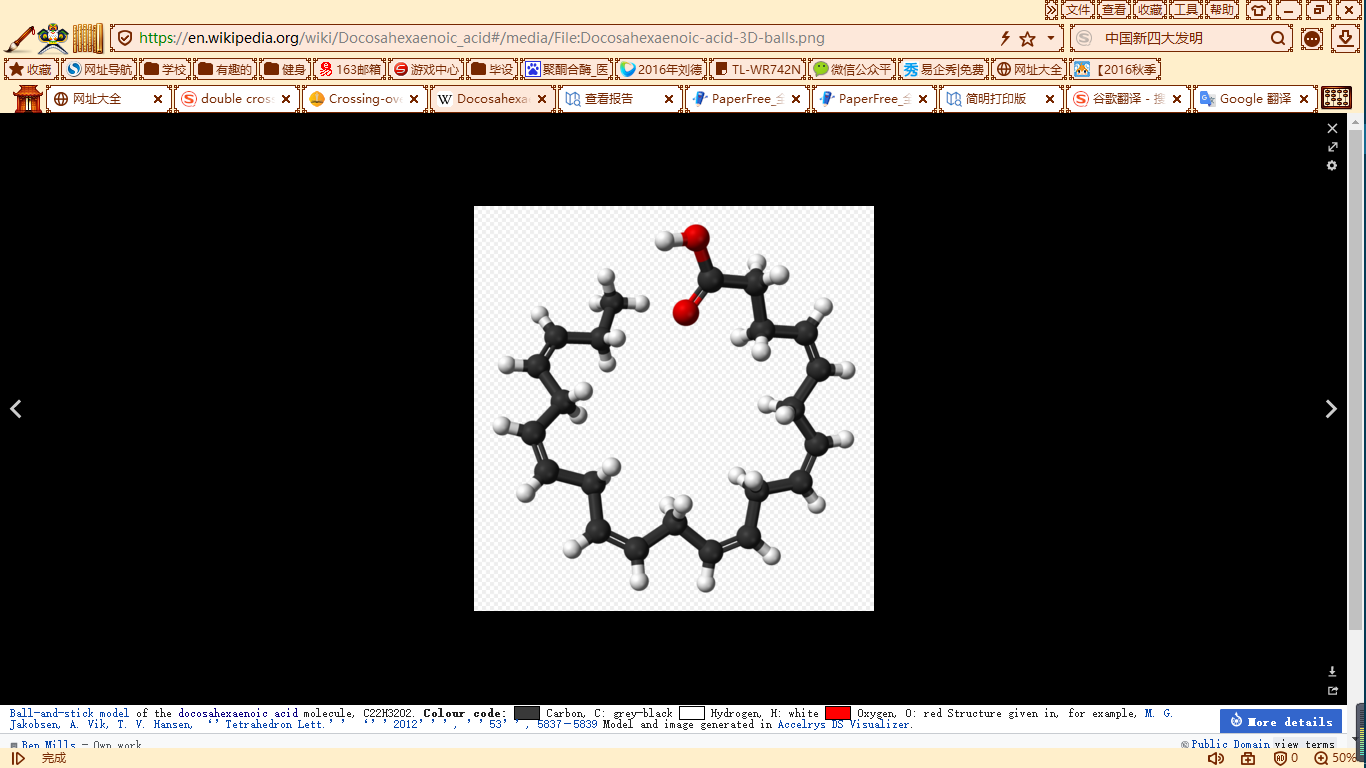Bookmark page with the star icon
Screen dimensions: 1366x768
pyautogui.click(x=1027, y=39)
